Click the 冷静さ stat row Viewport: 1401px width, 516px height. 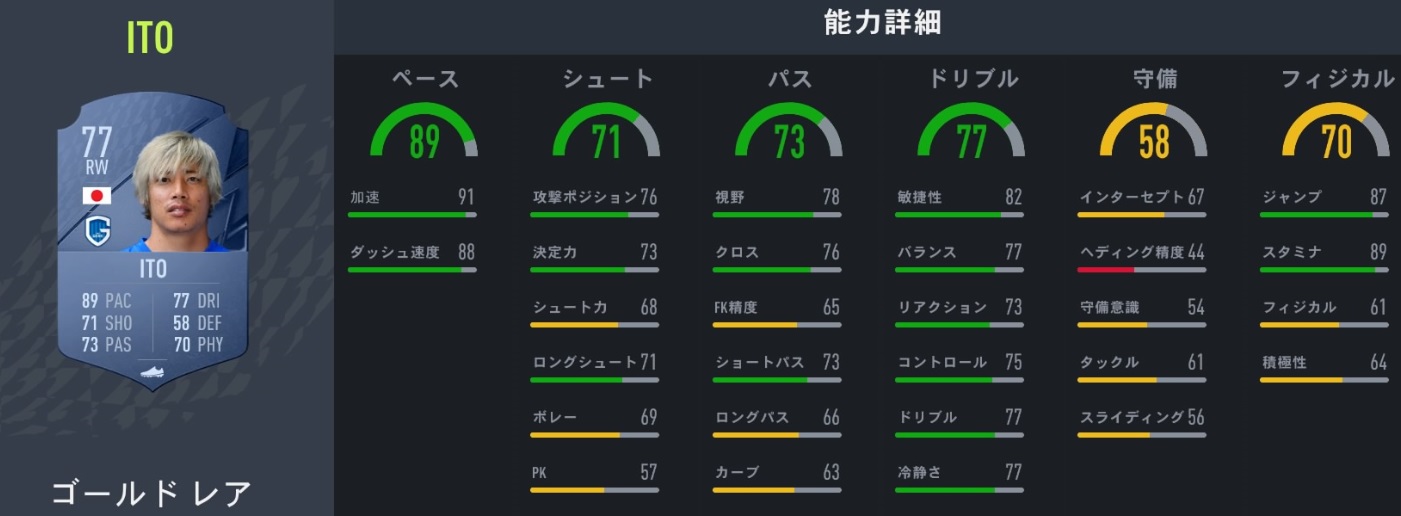pyautogui.click(x=959, y=473)
